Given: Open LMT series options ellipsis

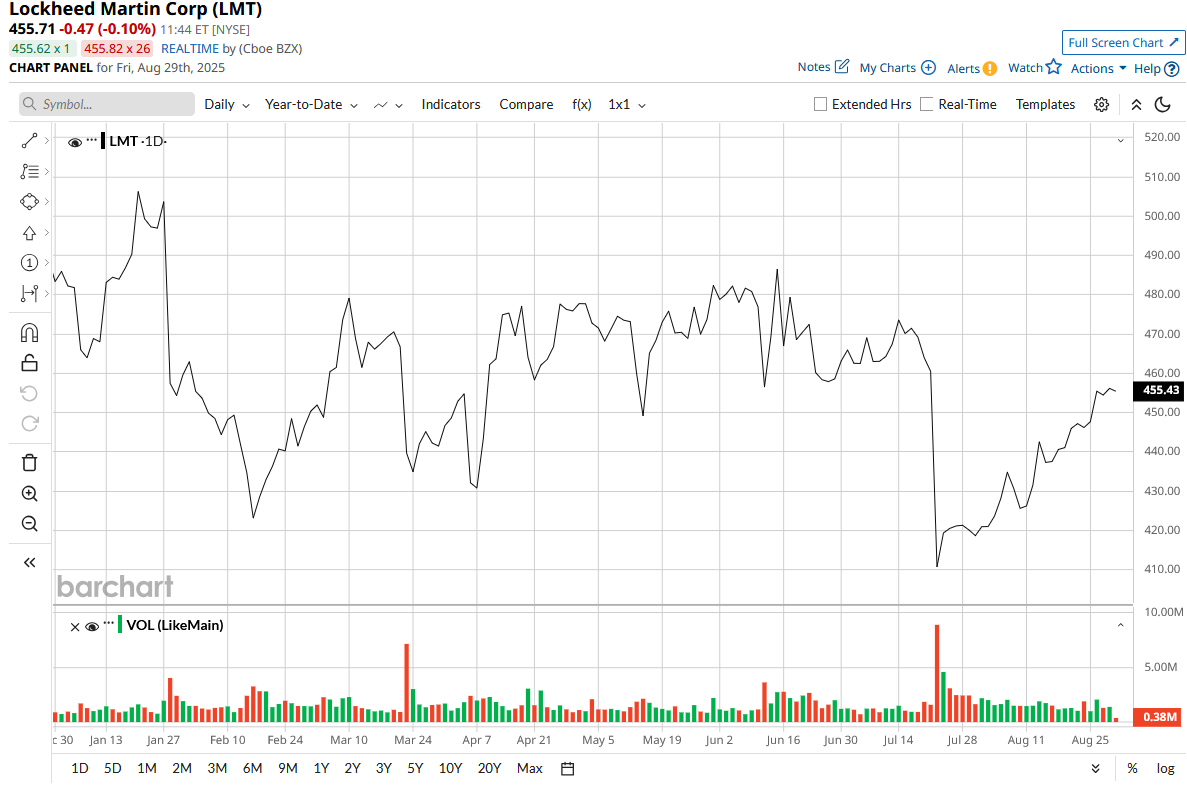Looking at the screenshot, I should (x=92, y=139).
